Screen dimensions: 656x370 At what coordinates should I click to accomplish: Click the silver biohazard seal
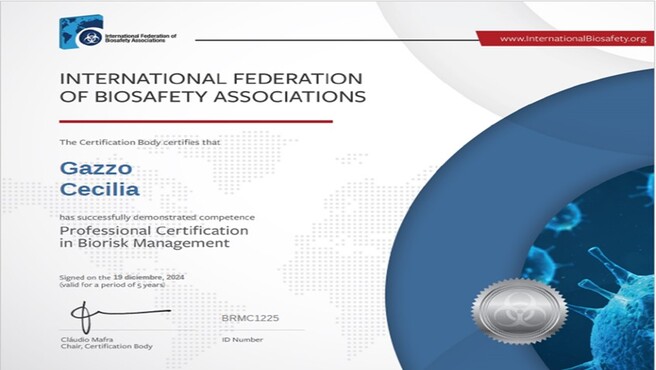click(520, 311)
